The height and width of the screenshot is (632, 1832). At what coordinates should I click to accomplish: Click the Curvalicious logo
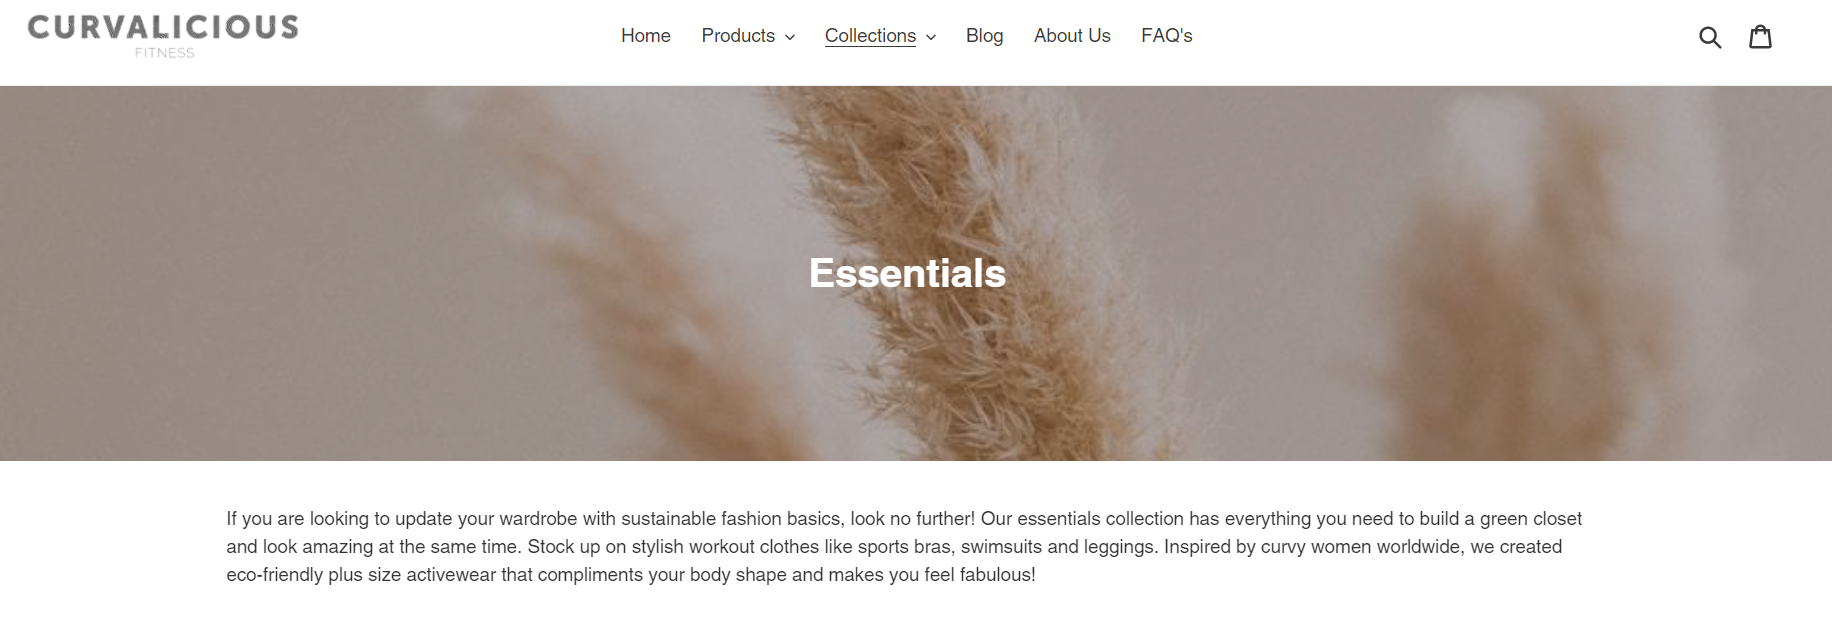tap(163, 36)
